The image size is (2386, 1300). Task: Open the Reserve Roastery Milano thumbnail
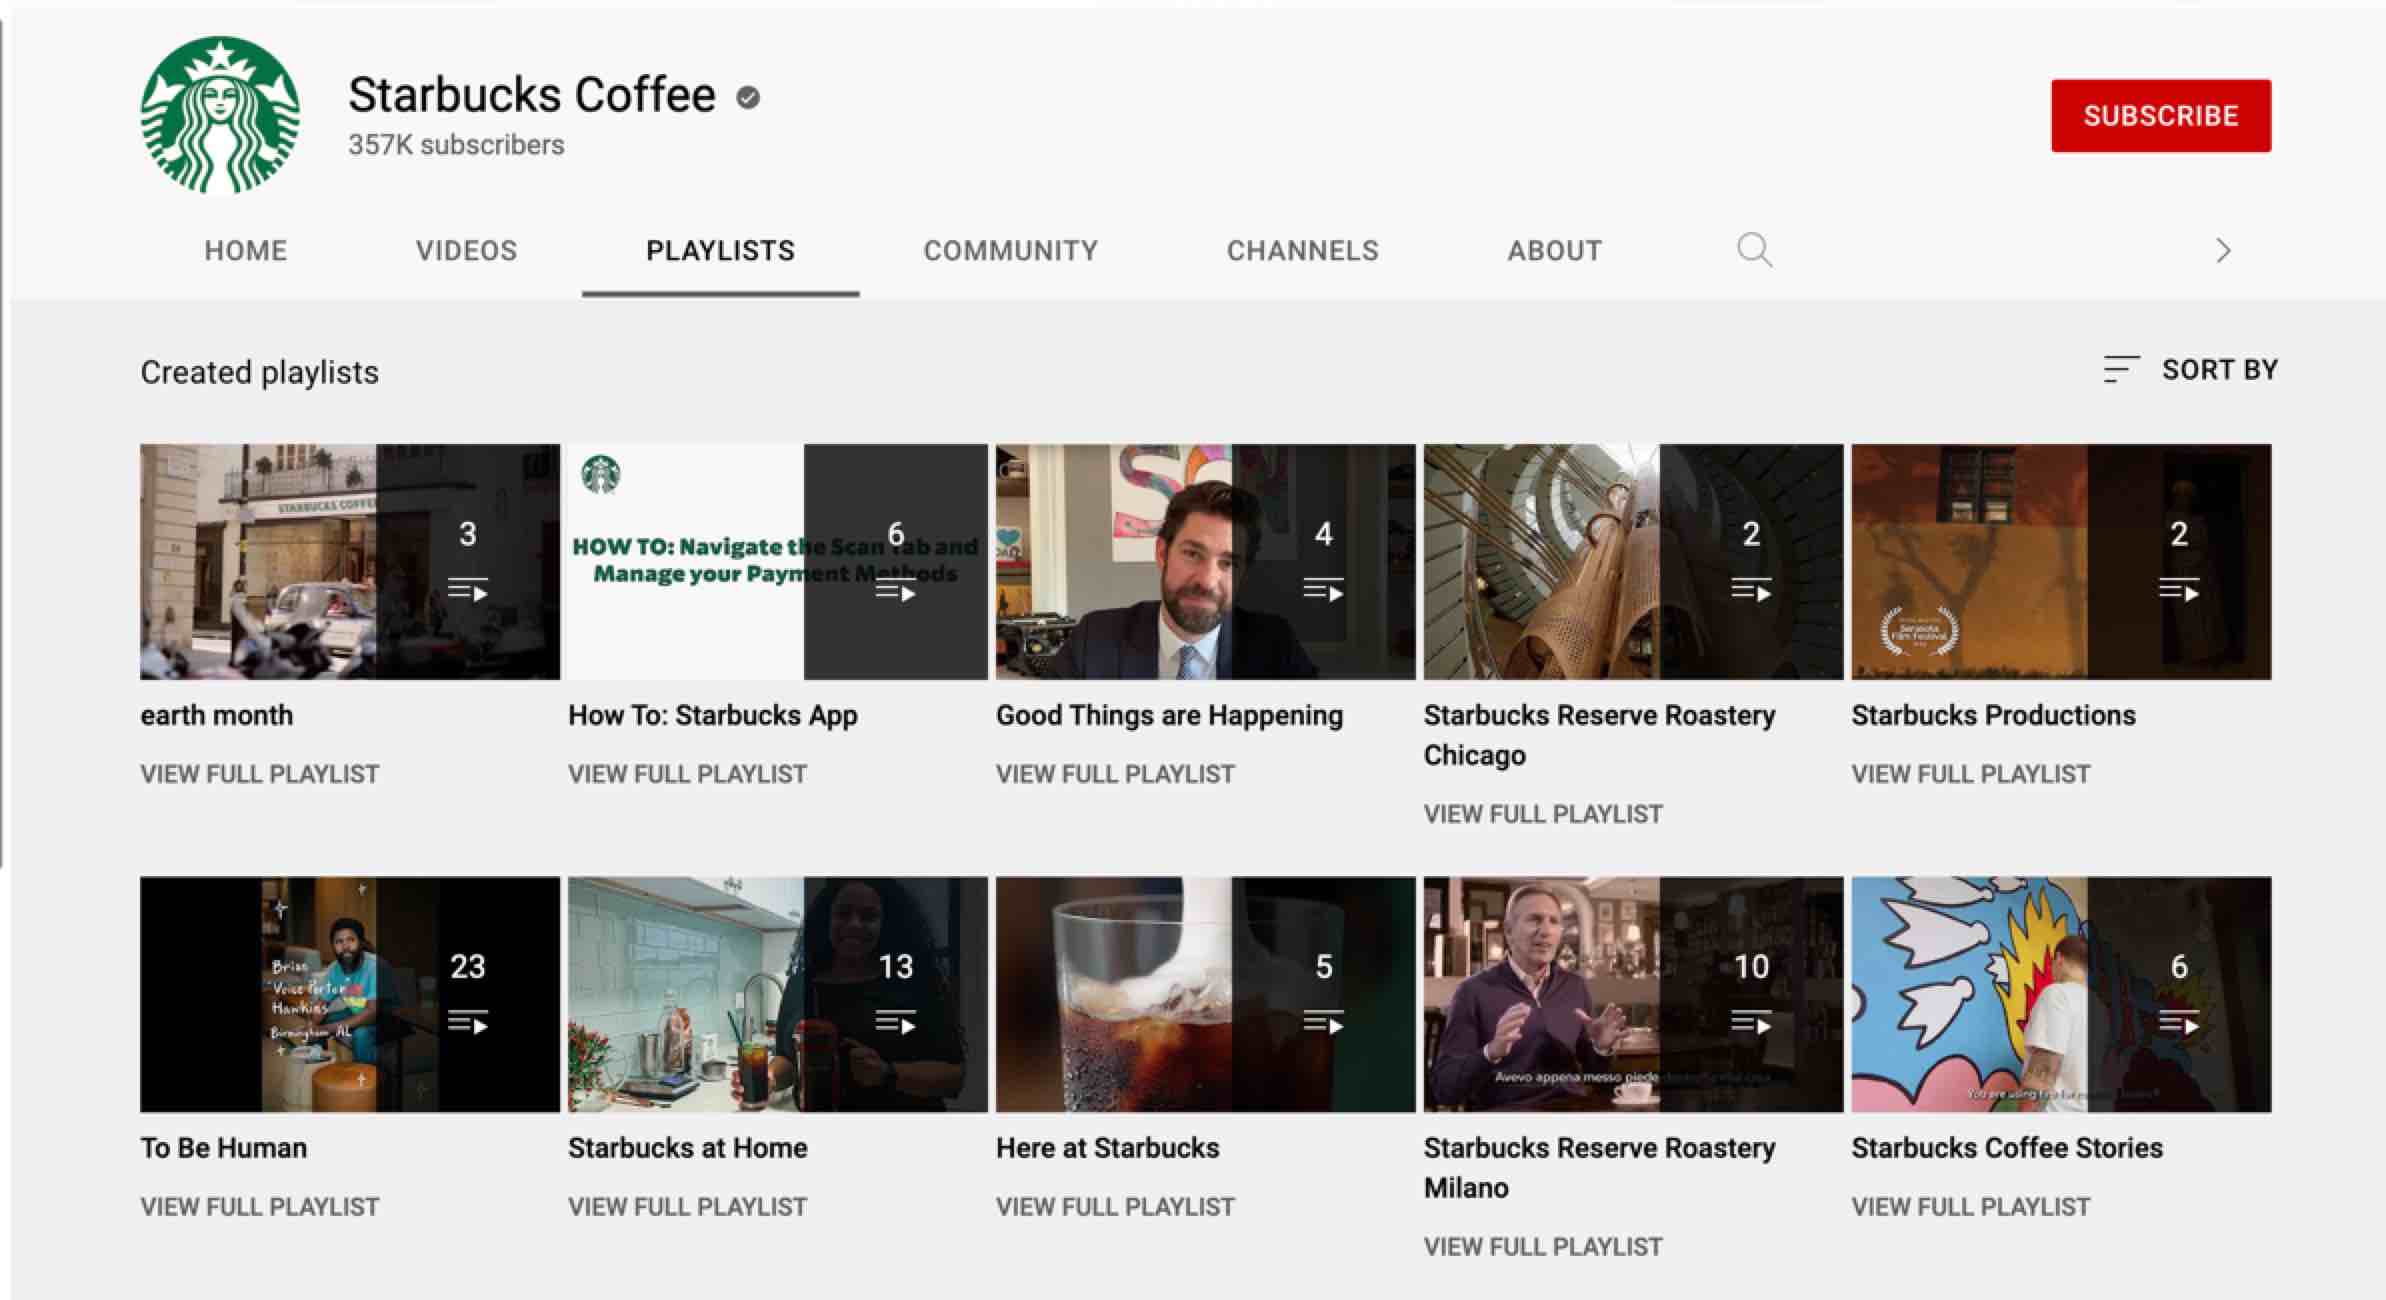pos(1634,995)
